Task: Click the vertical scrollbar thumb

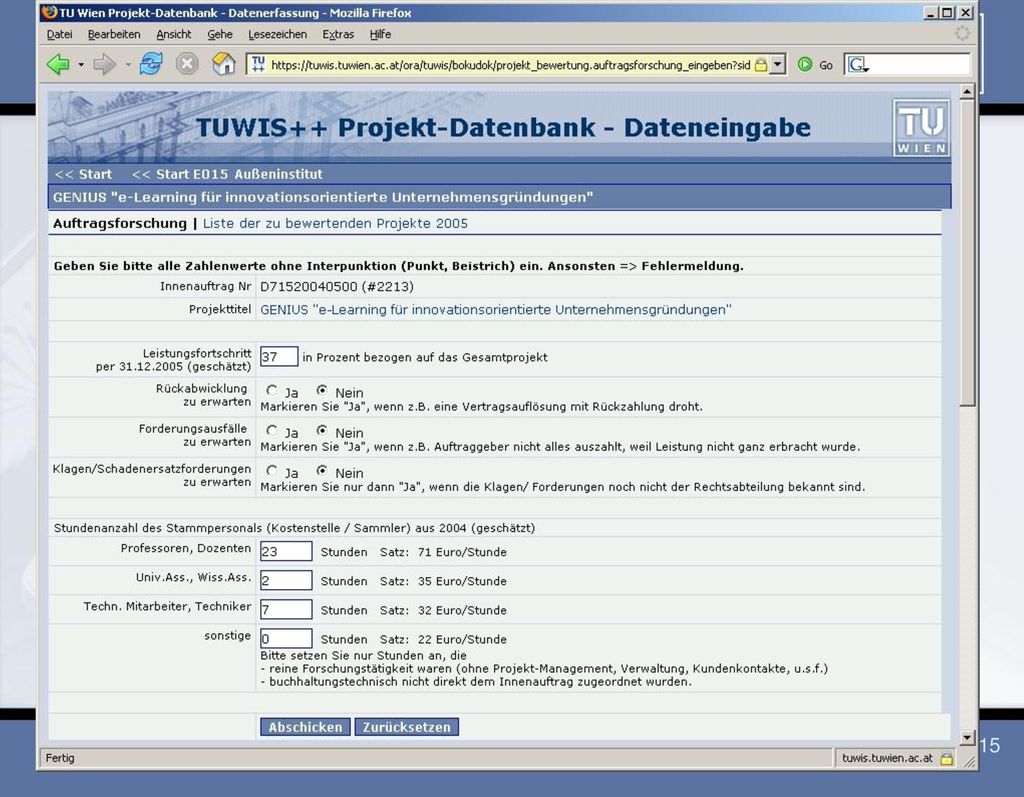Action: pyautogui.click(x=968, y=253)
